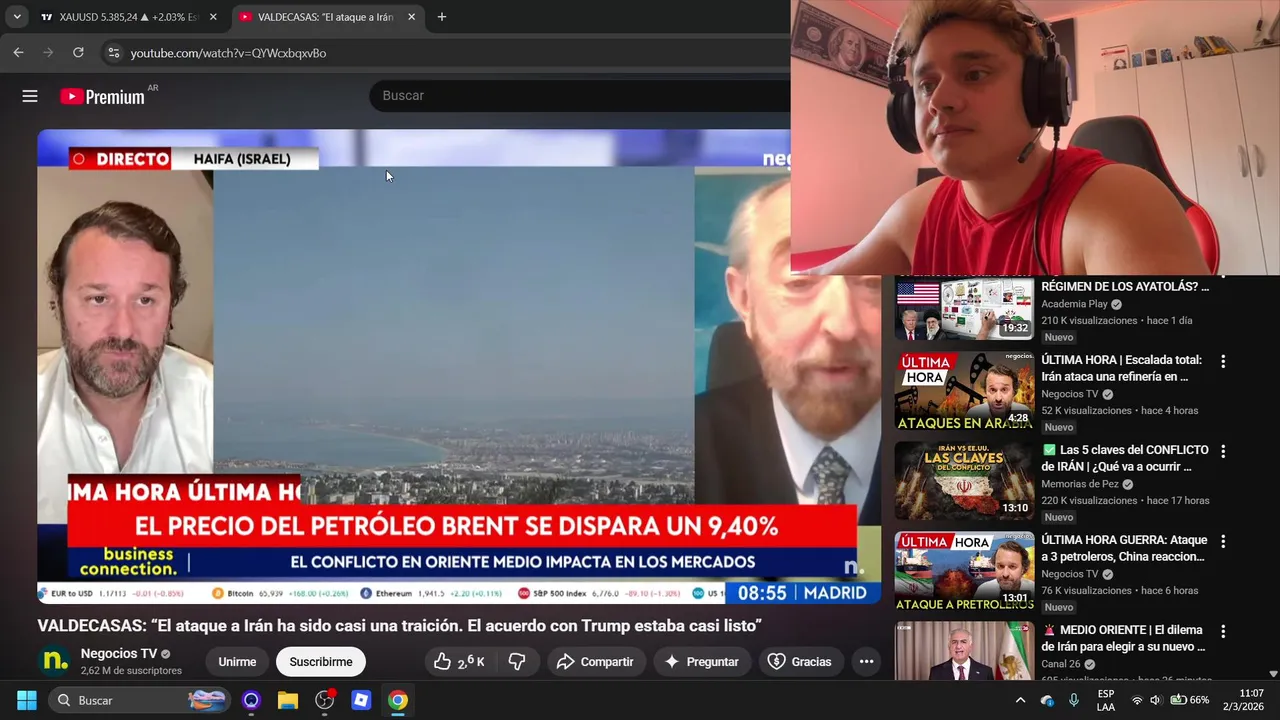Open purple circle app in taskbar
1280x720 pixels.
point(251,700)
